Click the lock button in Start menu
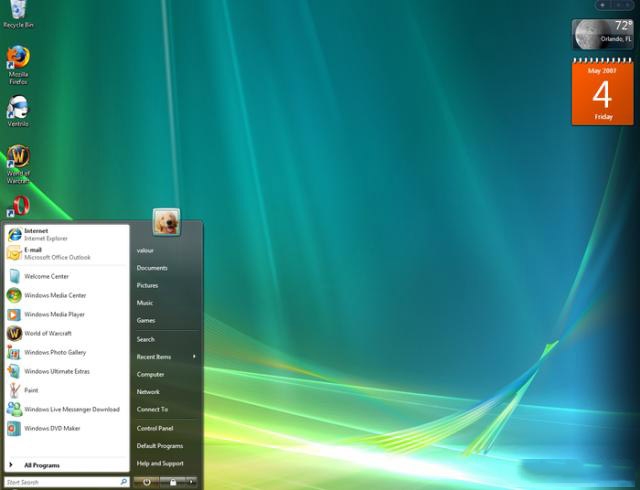Image resolution: width=640 pixels, height=490 pixels. coord(173,482)
